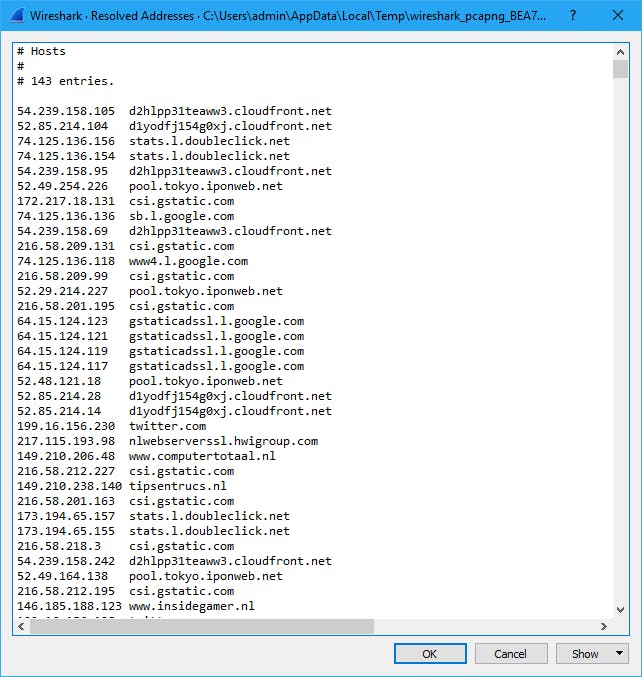Select the 54.239.158.95 cloudfront entry
This screenshot has width=642, height=677.
(x=174, y=171)
